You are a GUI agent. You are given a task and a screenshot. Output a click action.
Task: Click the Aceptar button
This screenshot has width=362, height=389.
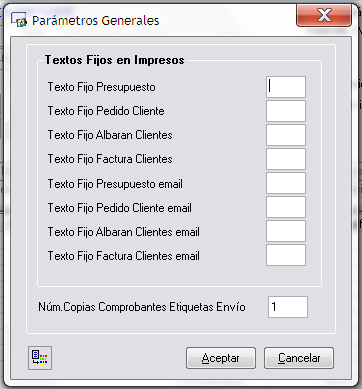tap(221, 358)
